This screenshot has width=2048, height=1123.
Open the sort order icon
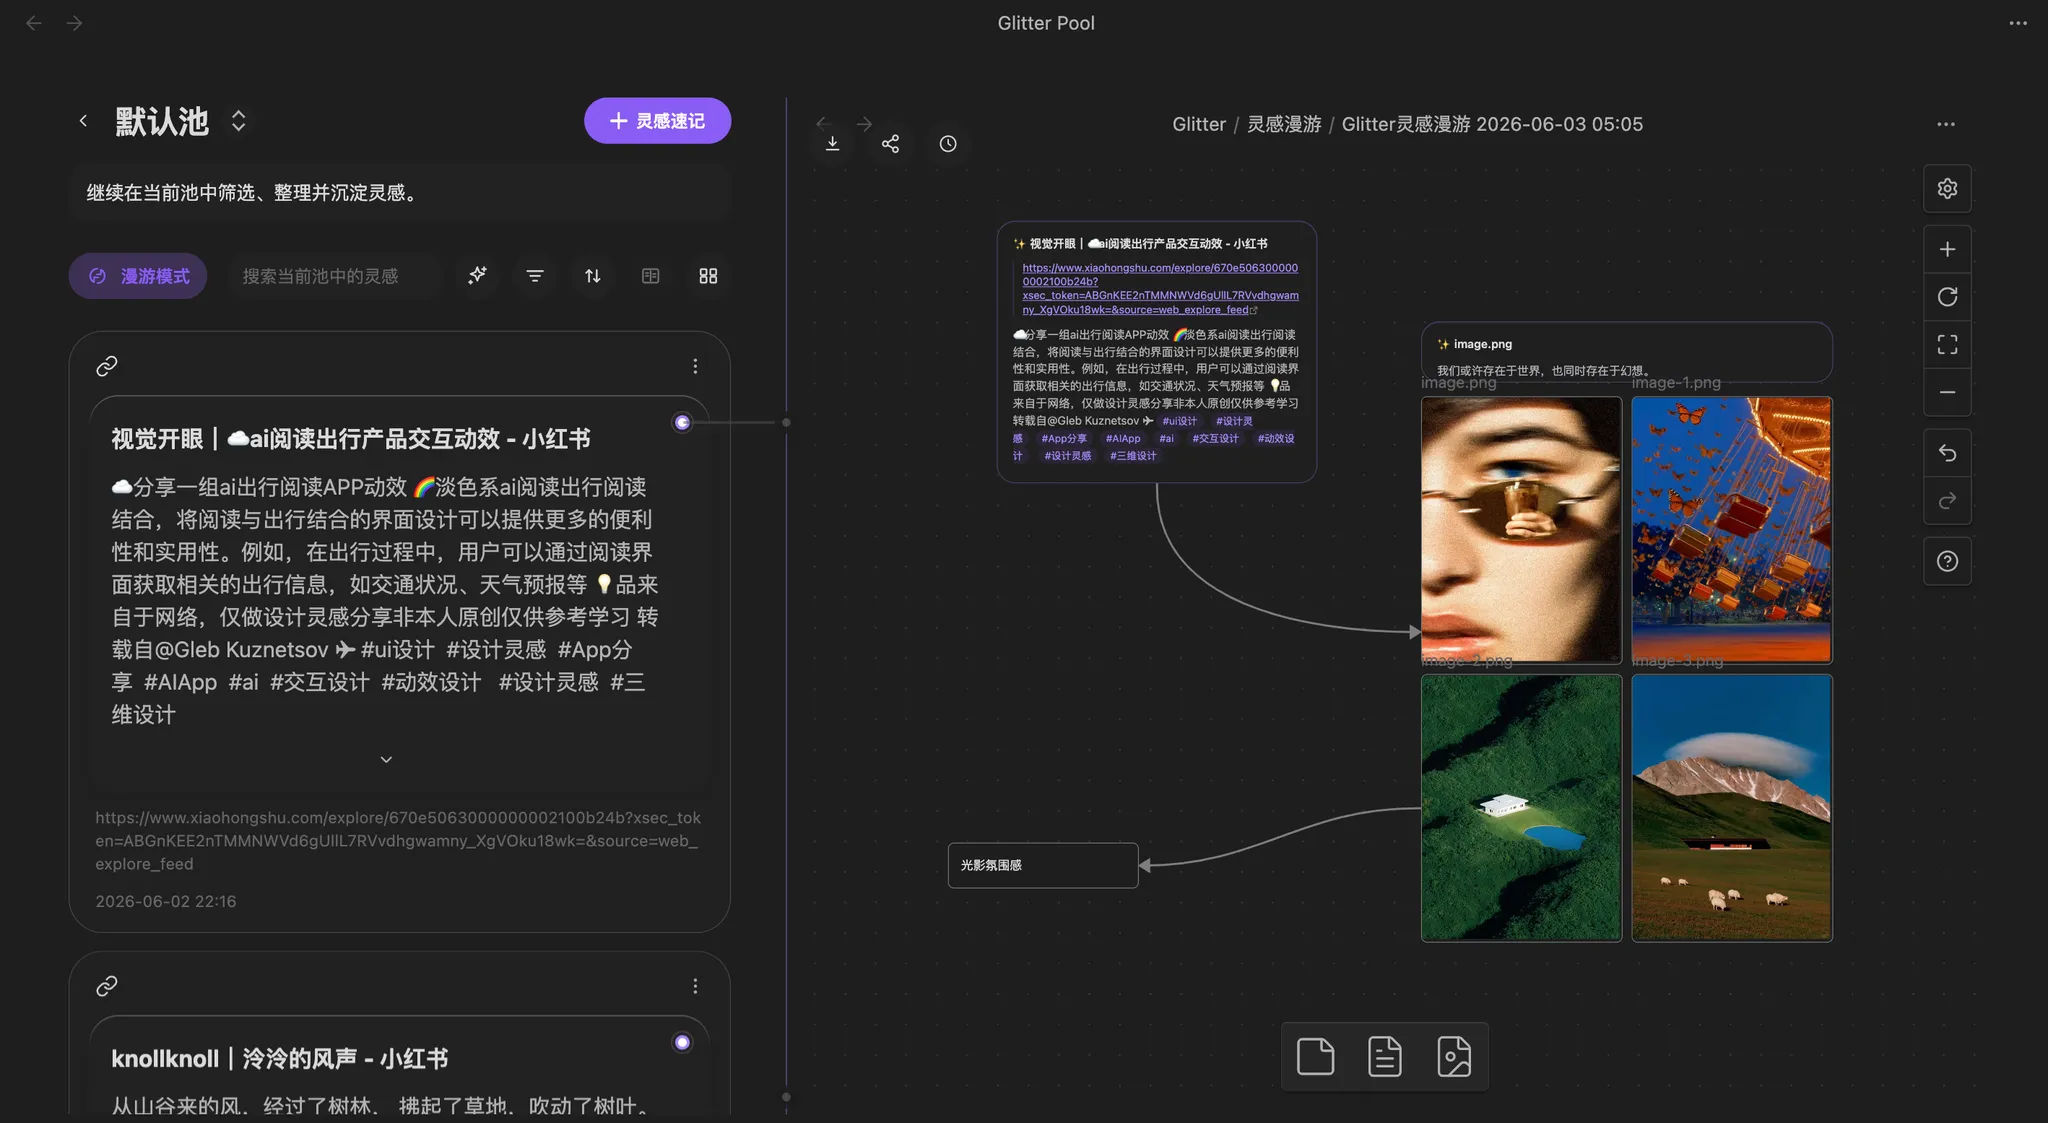(593, 276)
